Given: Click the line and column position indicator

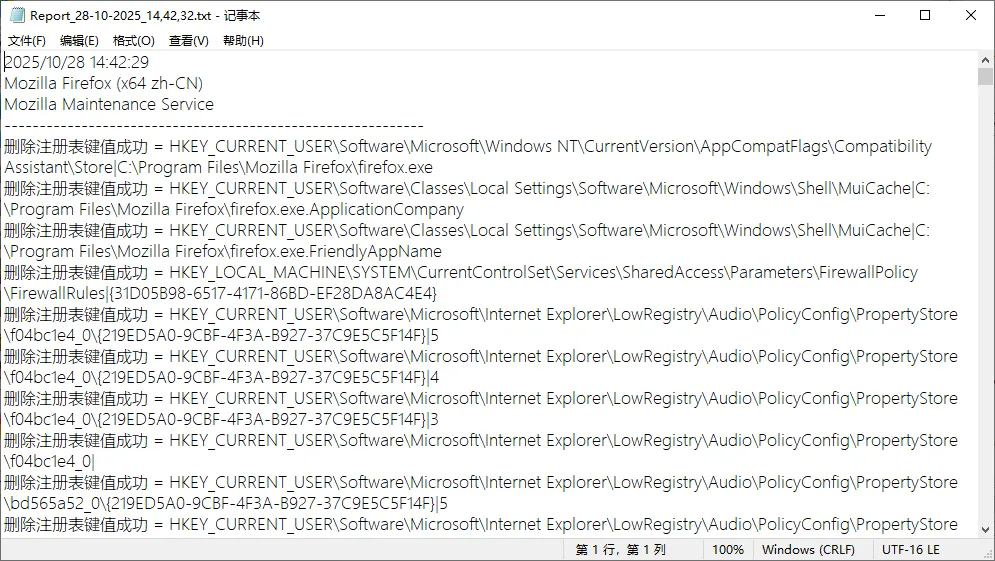Looking at the screenshot, I should (620, 549).
